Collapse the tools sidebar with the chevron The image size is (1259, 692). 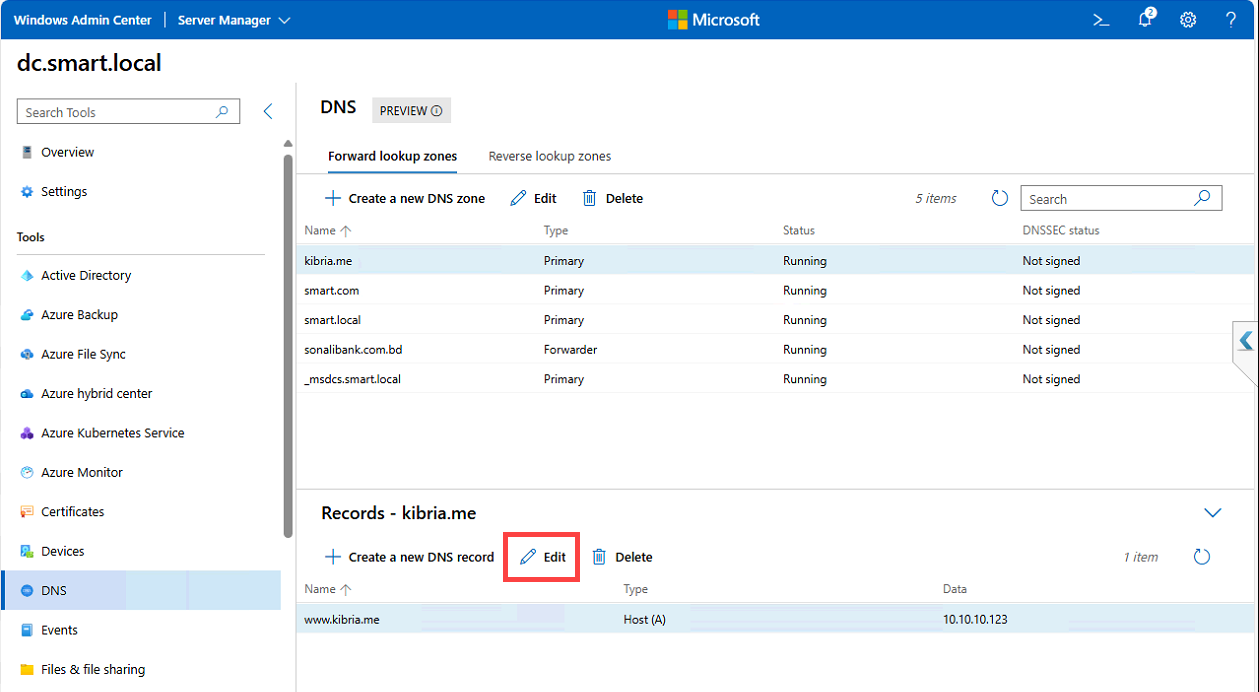click(267, 112)
